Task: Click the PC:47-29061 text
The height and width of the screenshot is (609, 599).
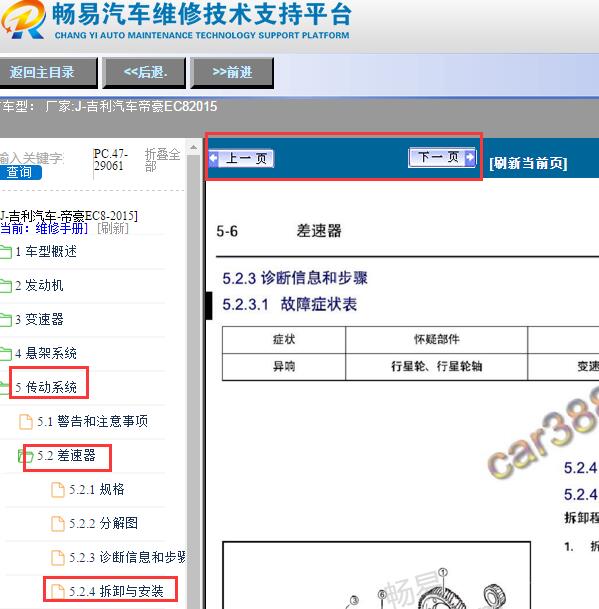Action: (110, 160)
